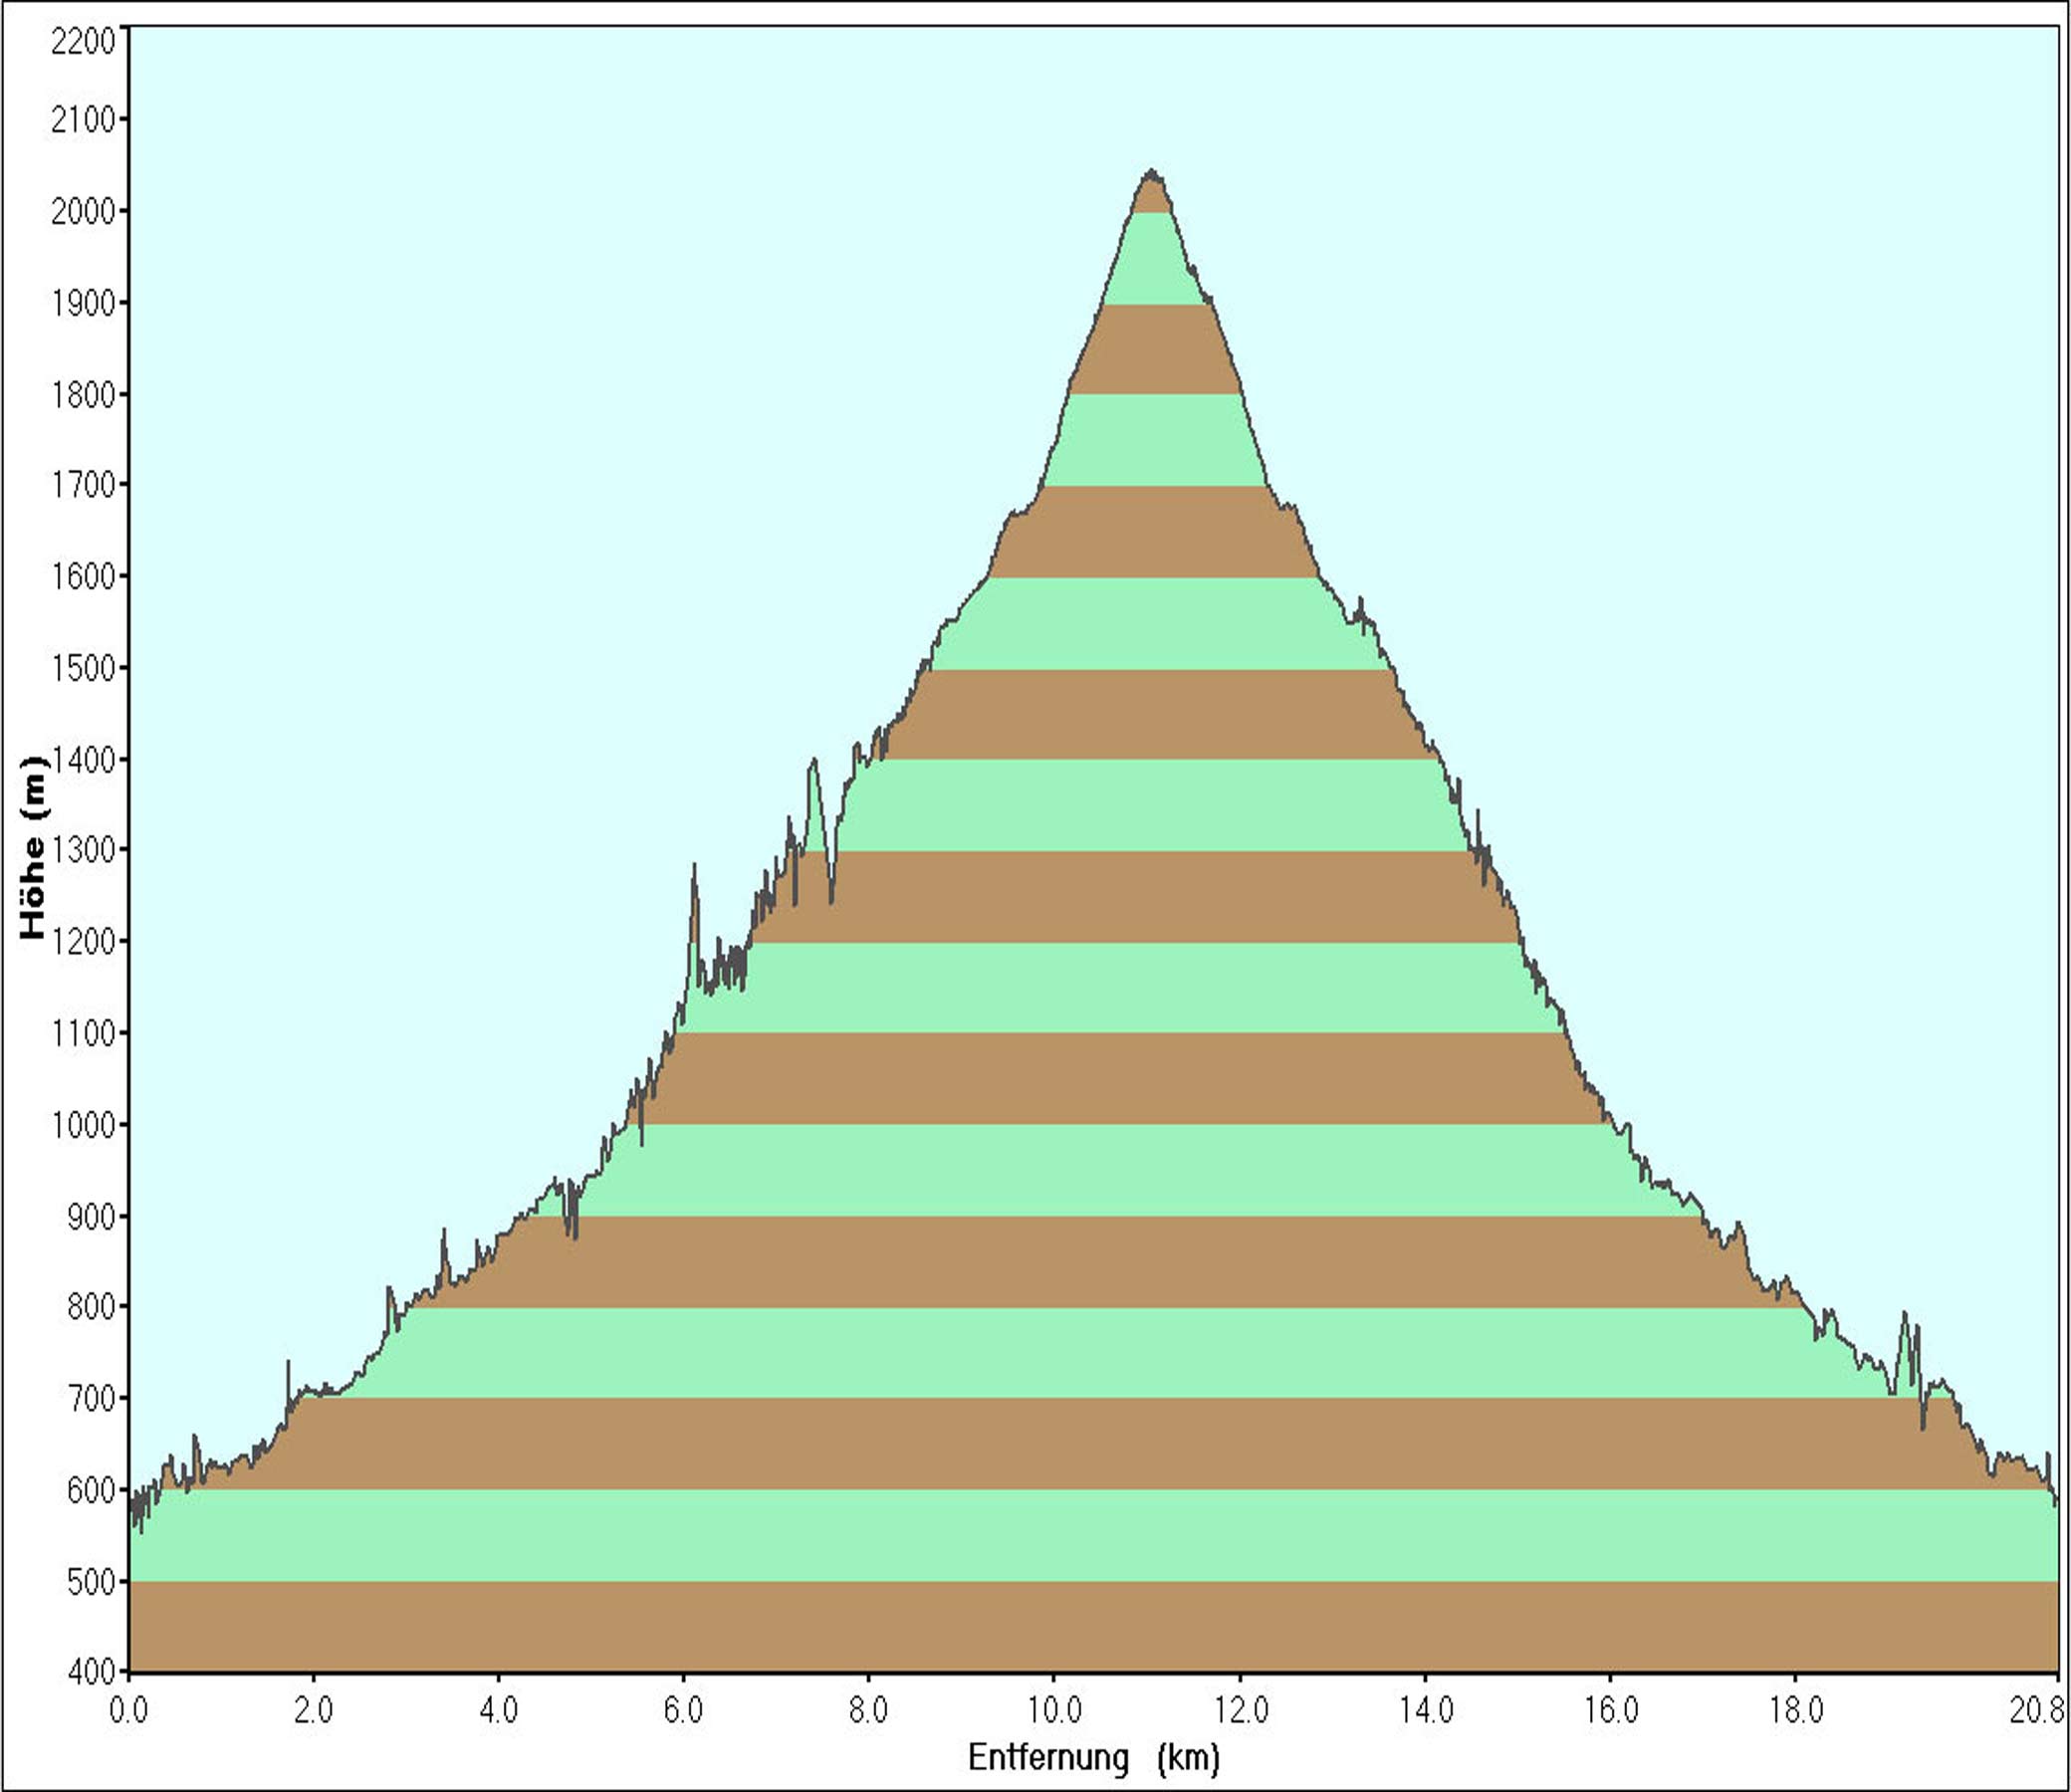Click the 800 elevation axis label

click(x=92, y=1307)
